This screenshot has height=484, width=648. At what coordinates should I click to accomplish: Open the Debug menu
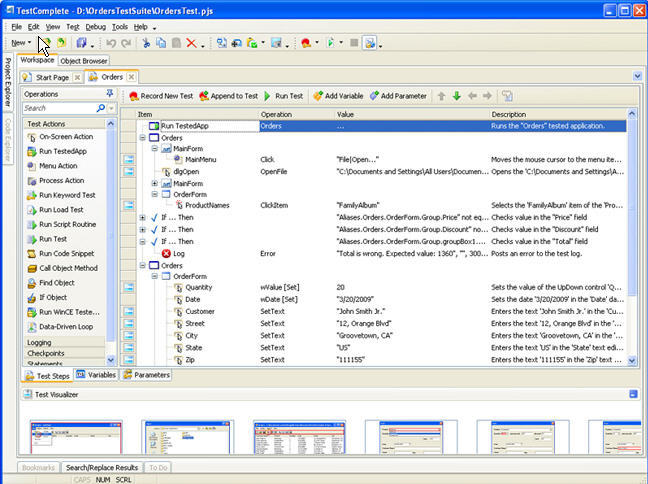(95, 27)
